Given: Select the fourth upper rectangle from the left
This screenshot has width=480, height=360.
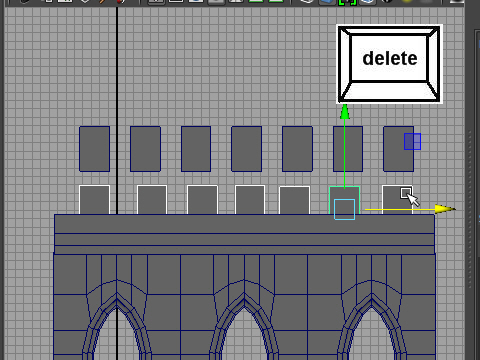Looking at the screenshot, I should click(246, 149).
